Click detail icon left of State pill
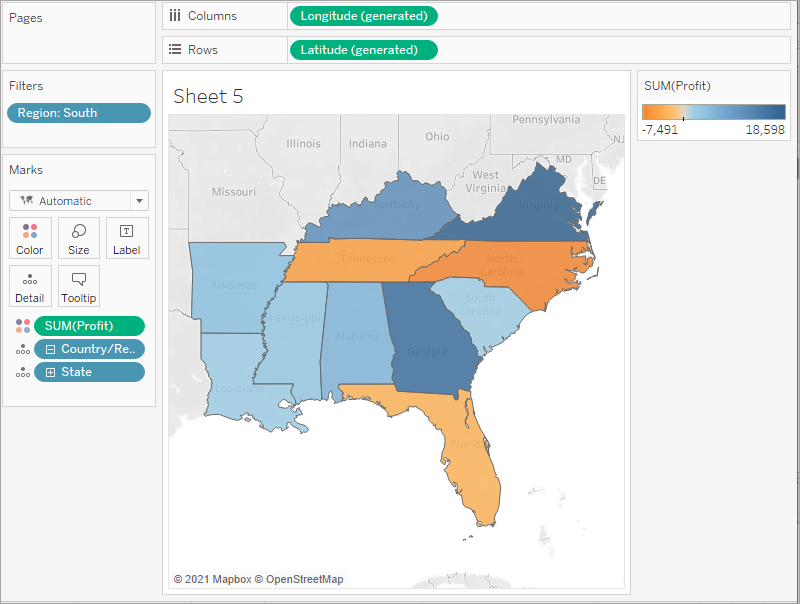Screen dimensions: 800x604 (x=22, y=372)
